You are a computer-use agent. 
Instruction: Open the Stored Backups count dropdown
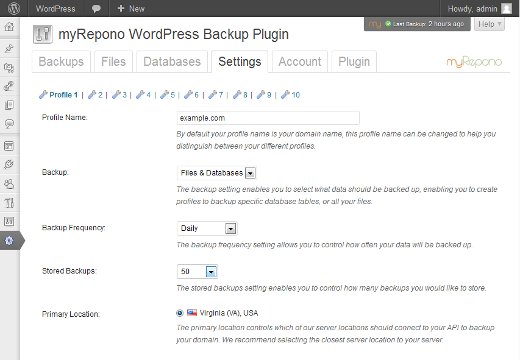tap(197, 272)
